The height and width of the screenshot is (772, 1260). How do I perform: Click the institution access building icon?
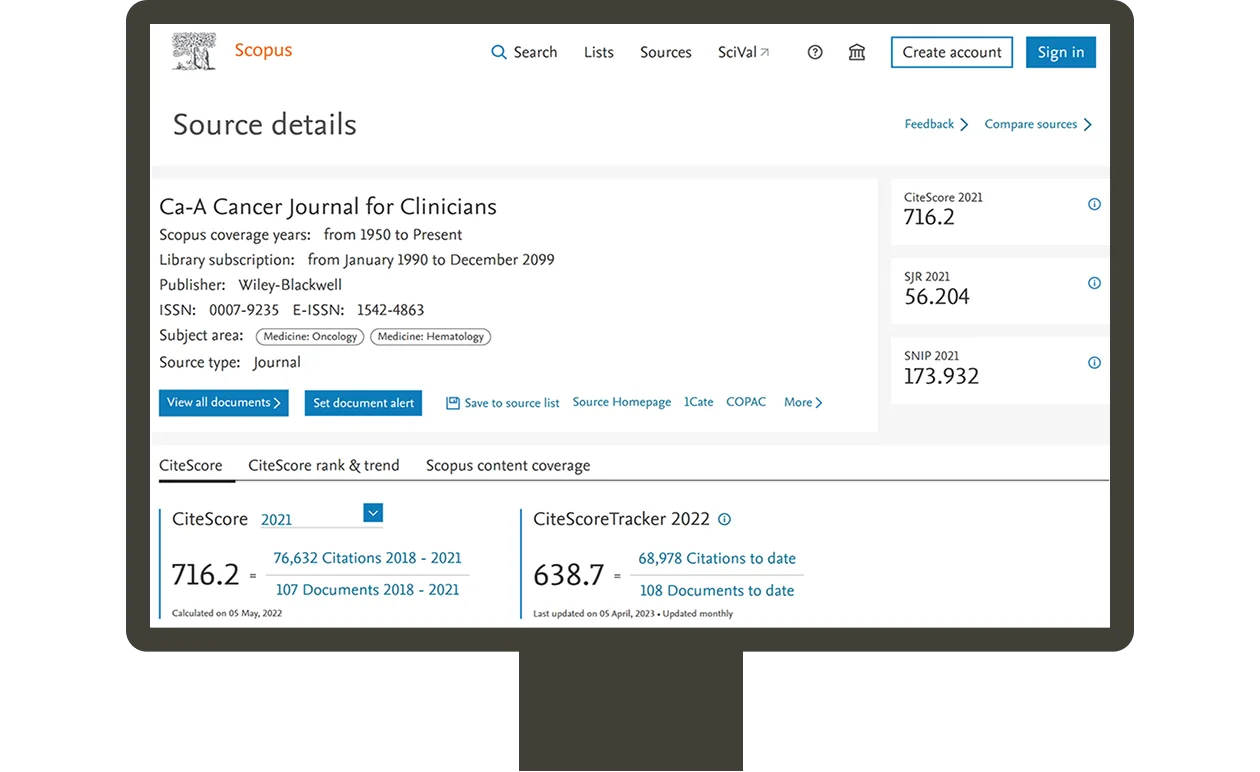coord(857,51)
